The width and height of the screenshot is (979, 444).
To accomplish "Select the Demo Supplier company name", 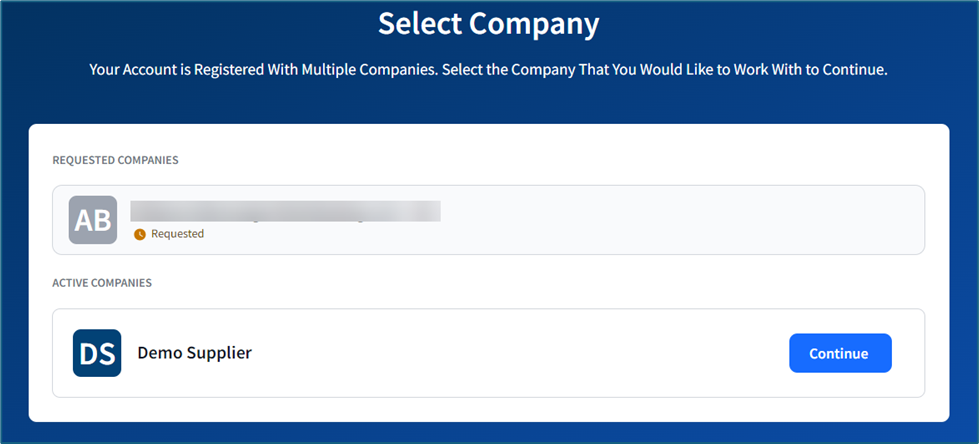I will [194, 353].
